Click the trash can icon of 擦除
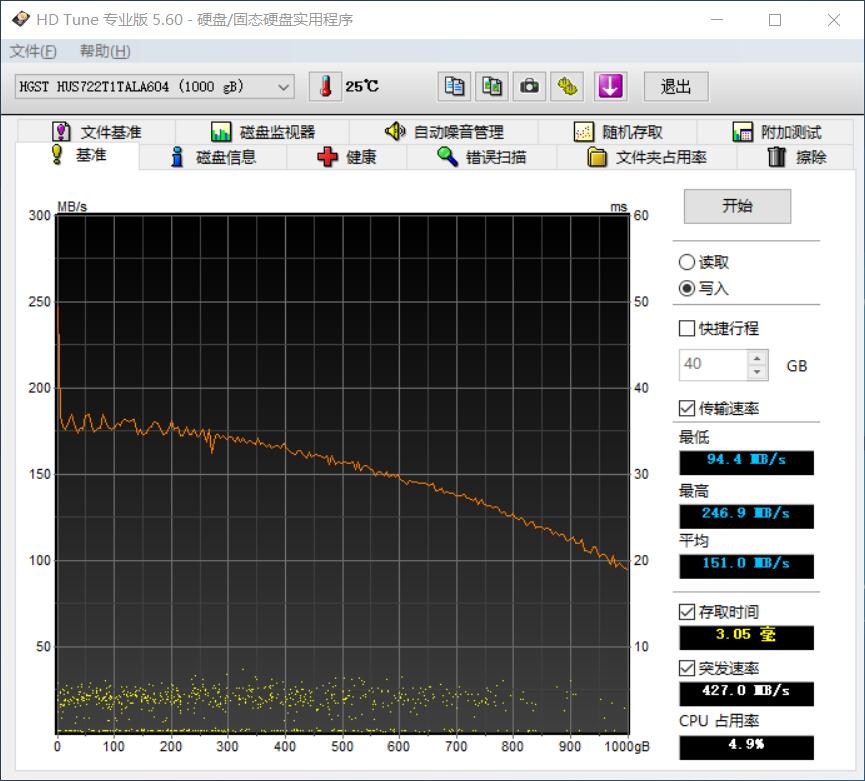Viewport: 865px width, 781px height. (776, 157)
